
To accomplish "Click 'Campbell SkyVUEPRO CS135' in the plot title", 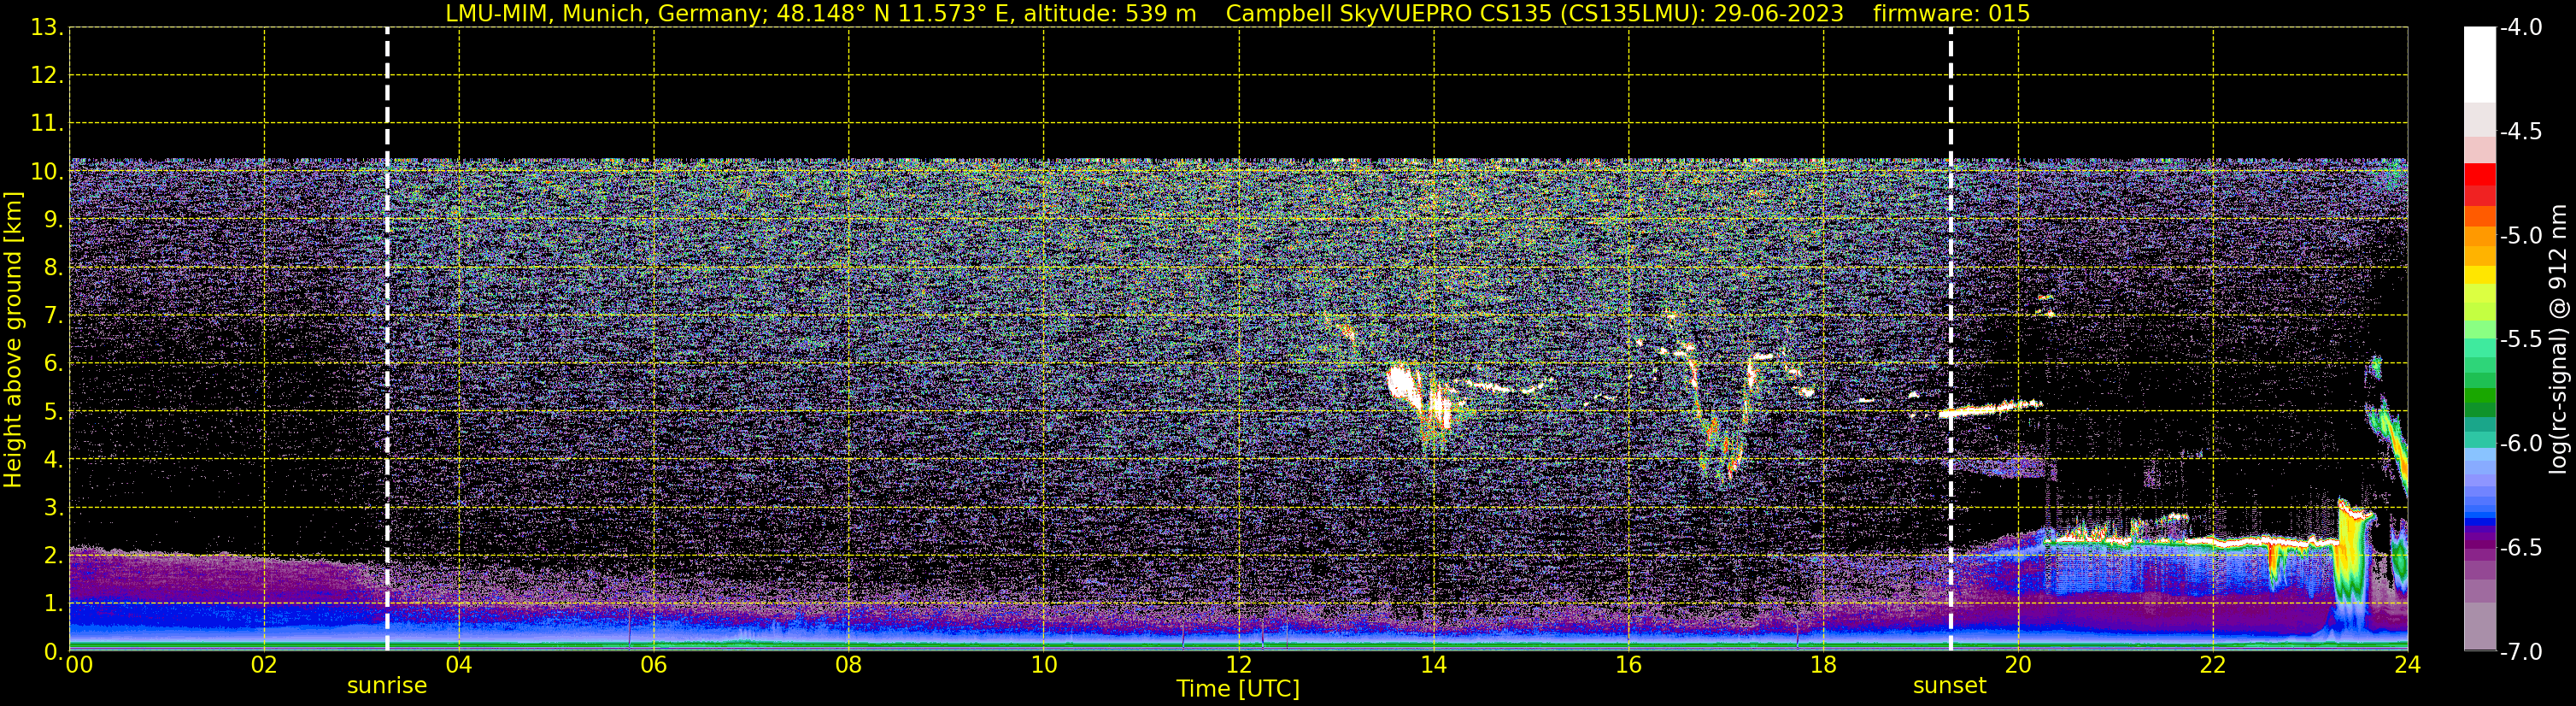I will [1389, 13].
